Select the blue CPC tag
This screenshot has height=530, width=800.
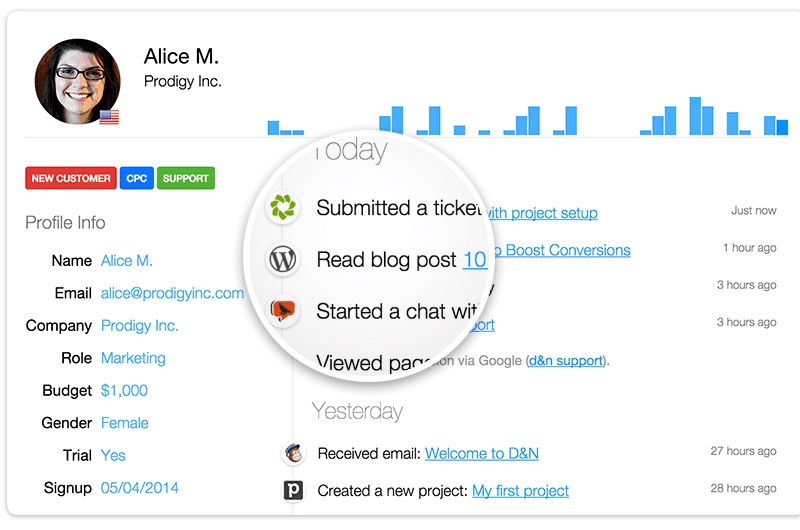[x=136, y=179]
